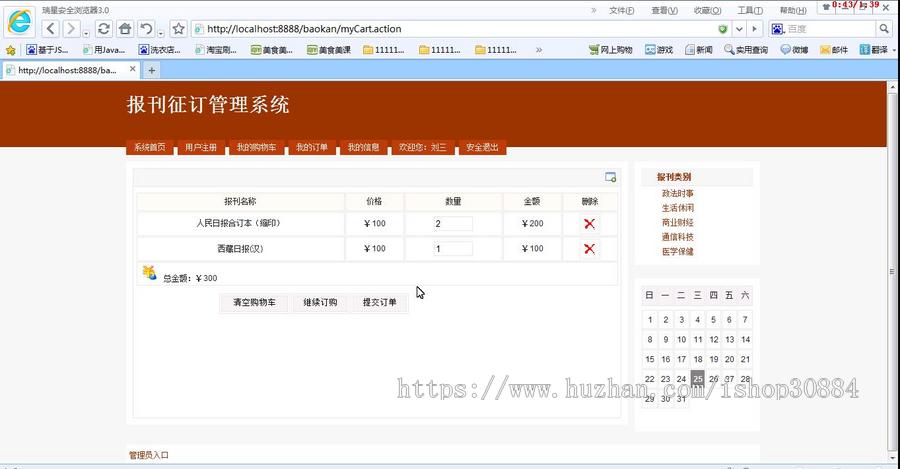Open the 洗衣店... bookmark
Image resolution: width=900 pixels, height=469 pixels.
tap(160, 50)
